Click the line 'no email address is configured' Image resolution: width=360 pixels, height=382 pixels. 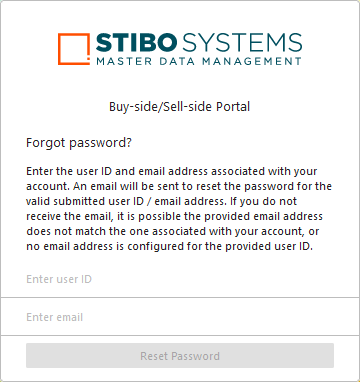coord(170,246)
